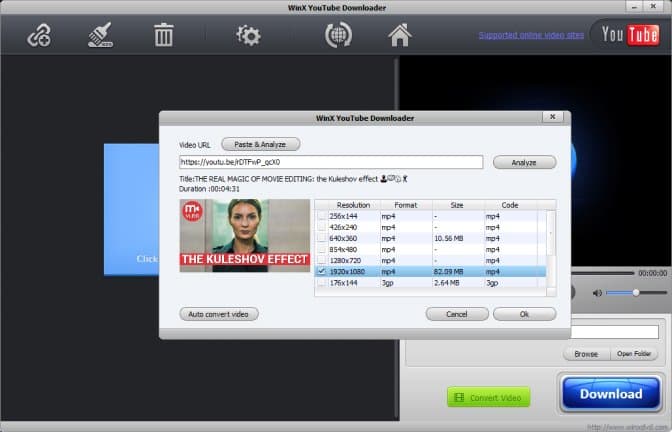The image size is (672, 432).
Task: Click the YouTube logo button
Action: point(629,35)
